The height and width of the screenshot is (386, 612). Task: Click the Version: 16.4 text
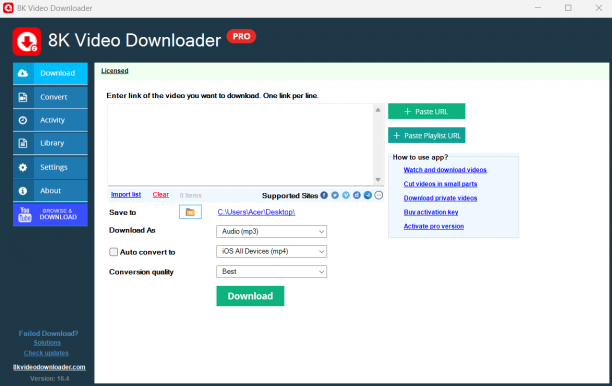[50, 379]
